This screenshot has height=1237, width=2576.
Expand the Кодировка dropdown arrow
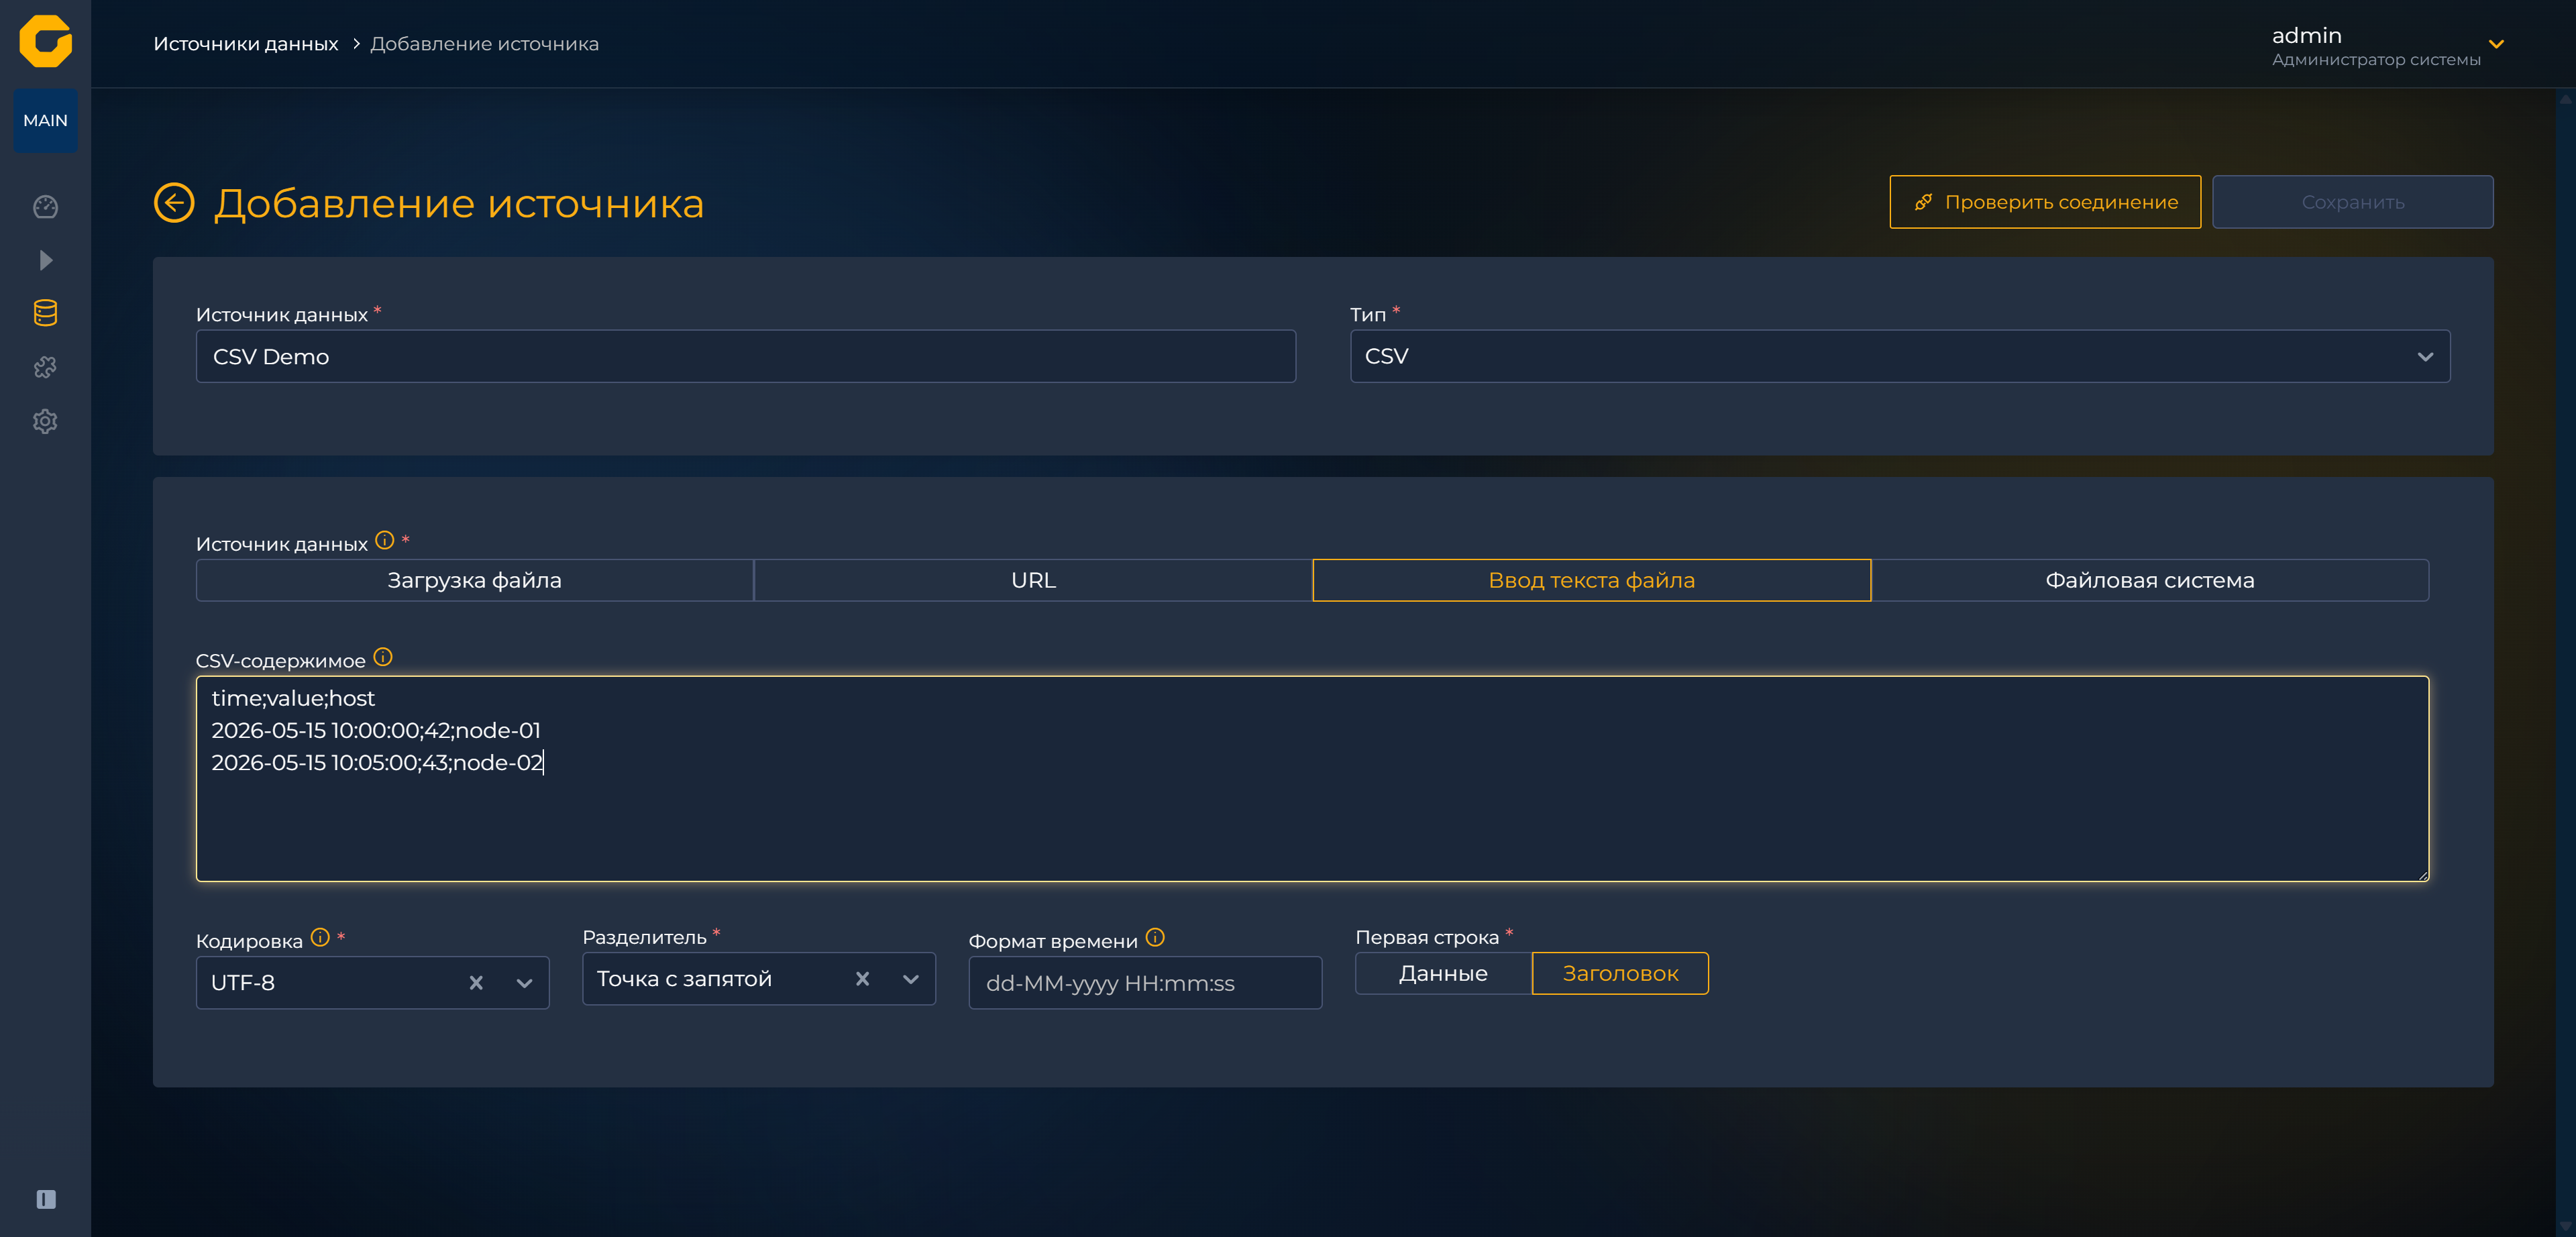pos(524,983)
